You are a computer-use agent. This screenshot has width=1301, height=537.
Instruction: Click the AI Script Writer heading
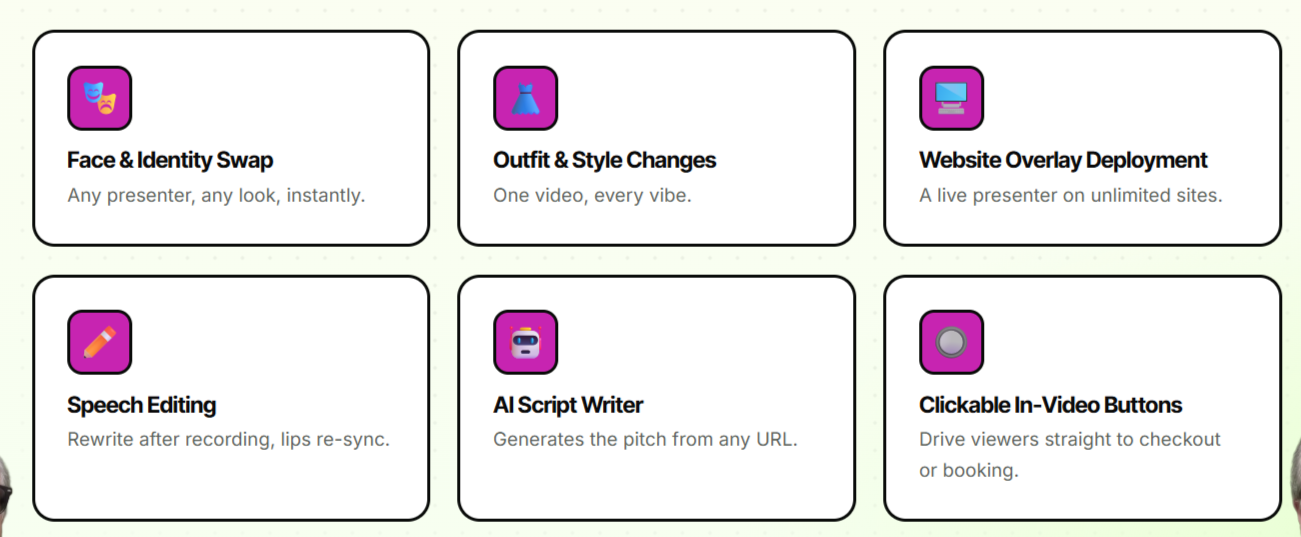(x=568, y=405)
